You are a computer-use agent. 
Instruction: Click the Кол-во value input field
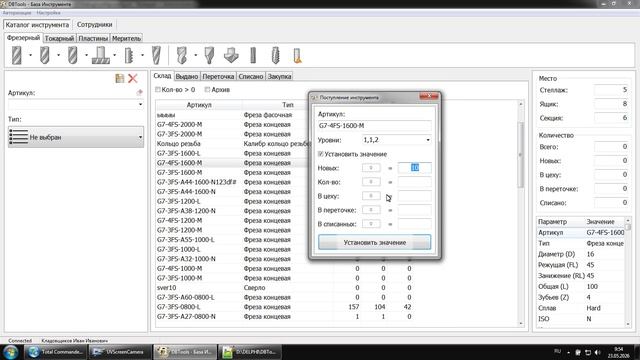414,182
